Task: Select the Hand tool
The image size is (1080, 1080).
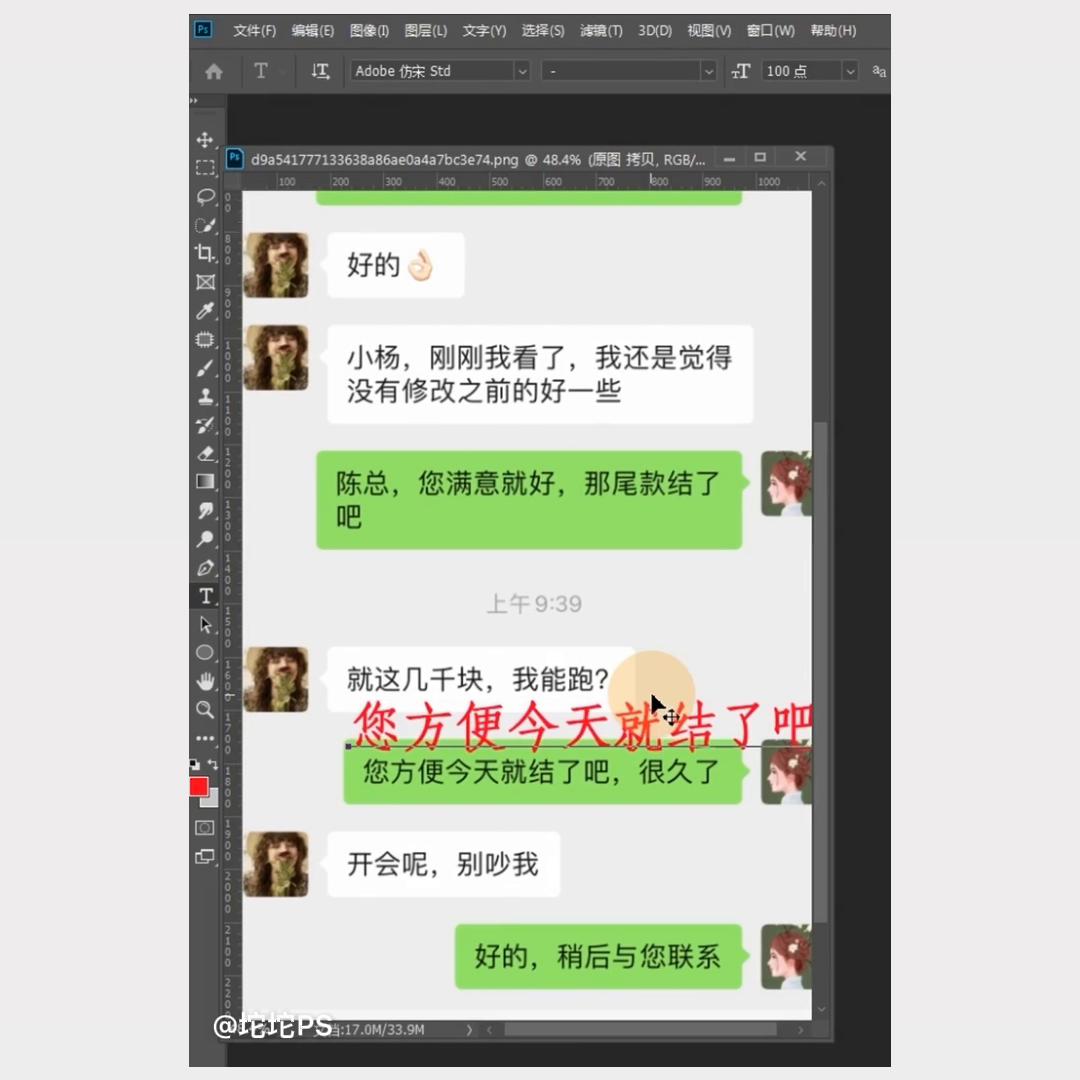Action: tap(205, 681)
